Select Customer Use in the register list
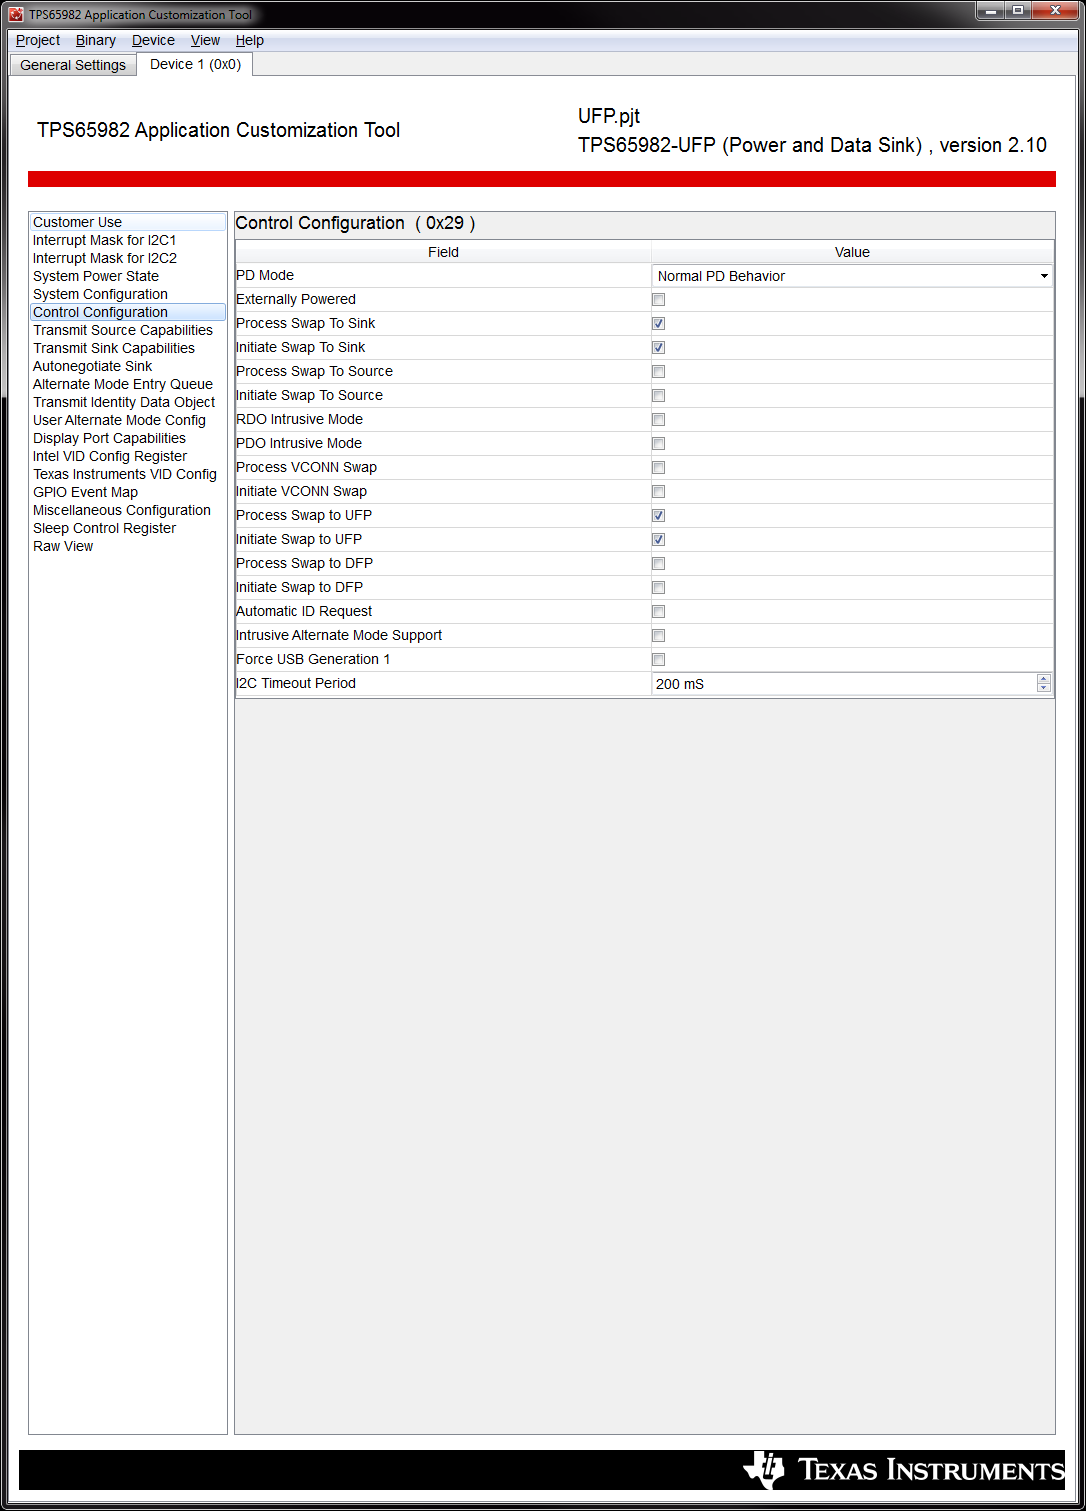Viewport: 1086px width, 1511px height. pos(128,222)
